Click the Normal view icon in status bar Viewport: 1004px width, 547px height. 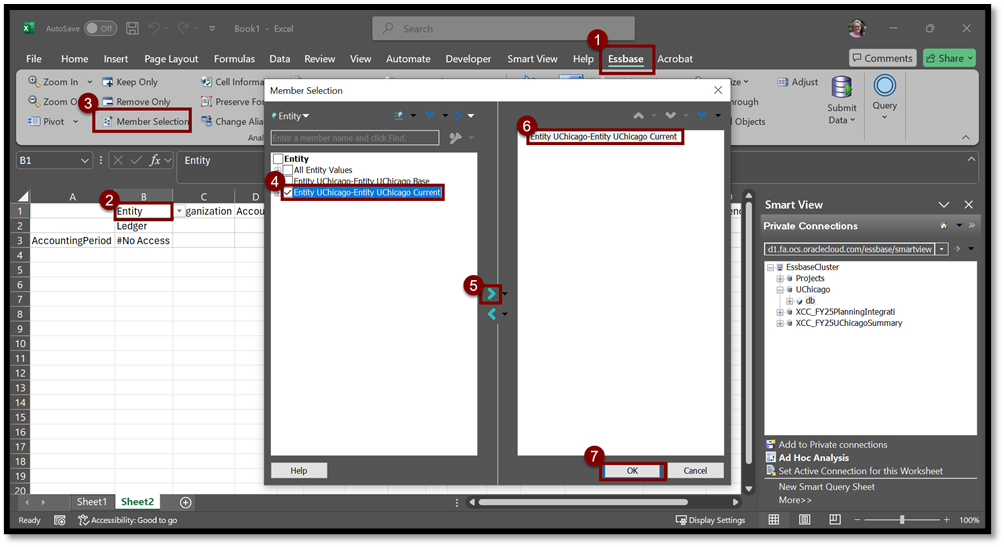pos(773,519)
